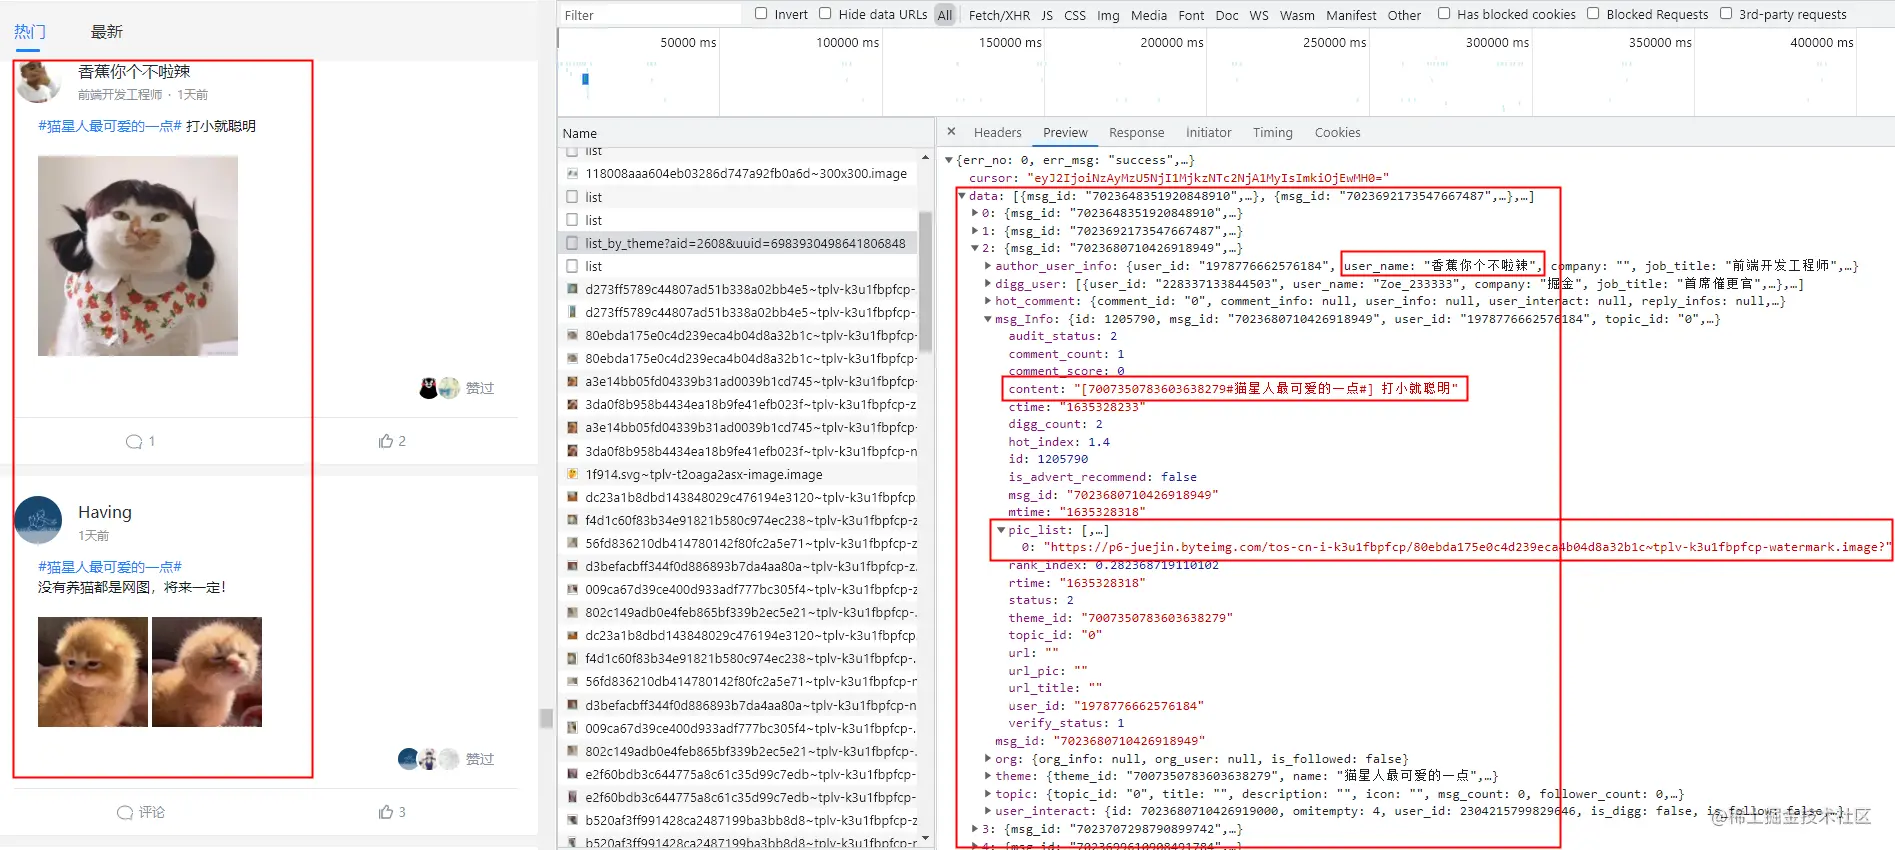Filter requests by JS type

pyautogui.click(x=1046, y=15)
